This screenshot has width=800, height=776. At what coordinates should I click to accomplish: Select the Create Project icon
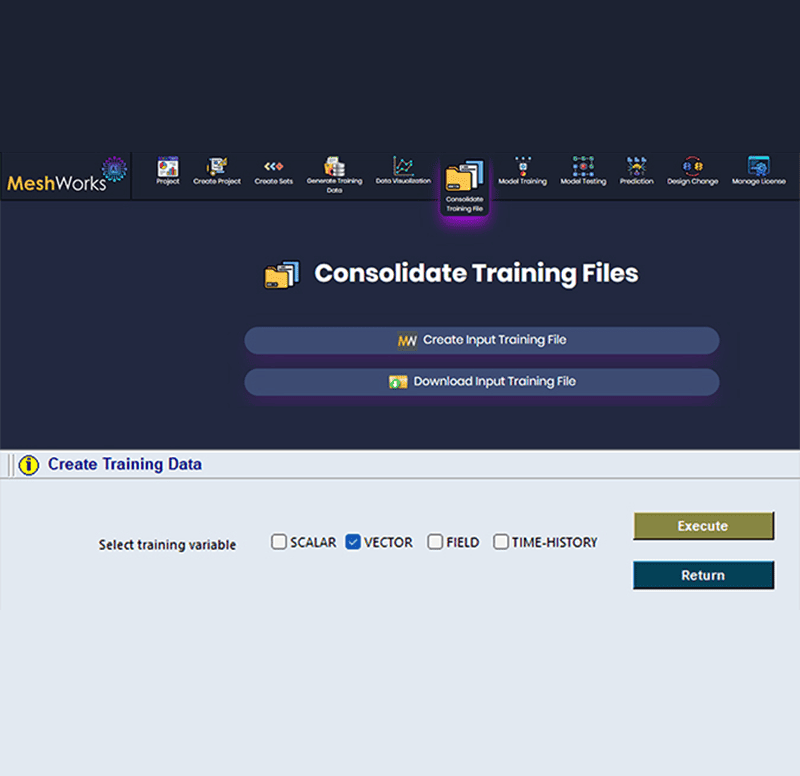(x=217, y=170)
